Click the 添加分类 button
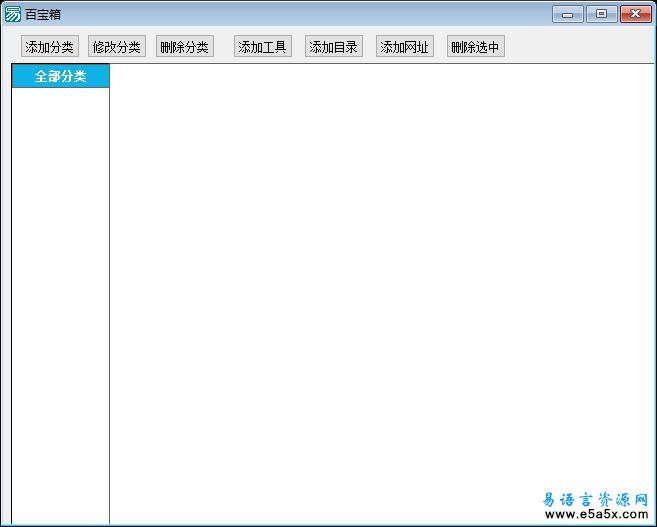Viewport: 657px width, 527px height. pyautogui.click(x=50, y=47)
